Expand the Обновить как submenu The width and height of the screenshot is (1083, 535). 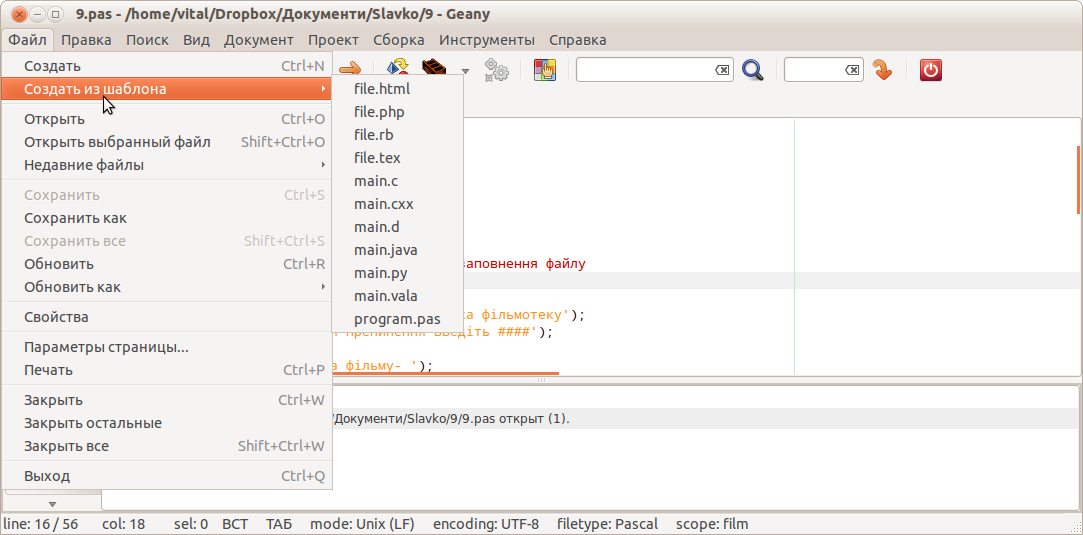(x=167, y=286)
